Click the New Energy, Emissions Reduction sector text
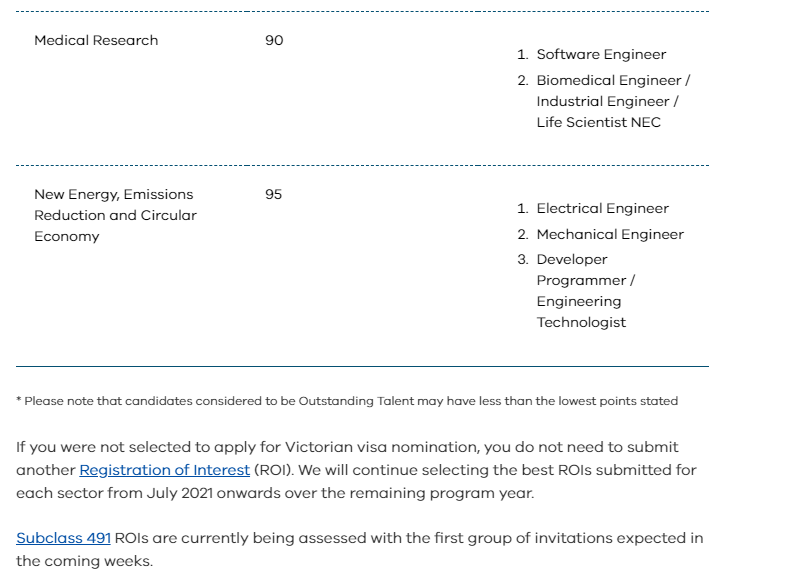 113,195
